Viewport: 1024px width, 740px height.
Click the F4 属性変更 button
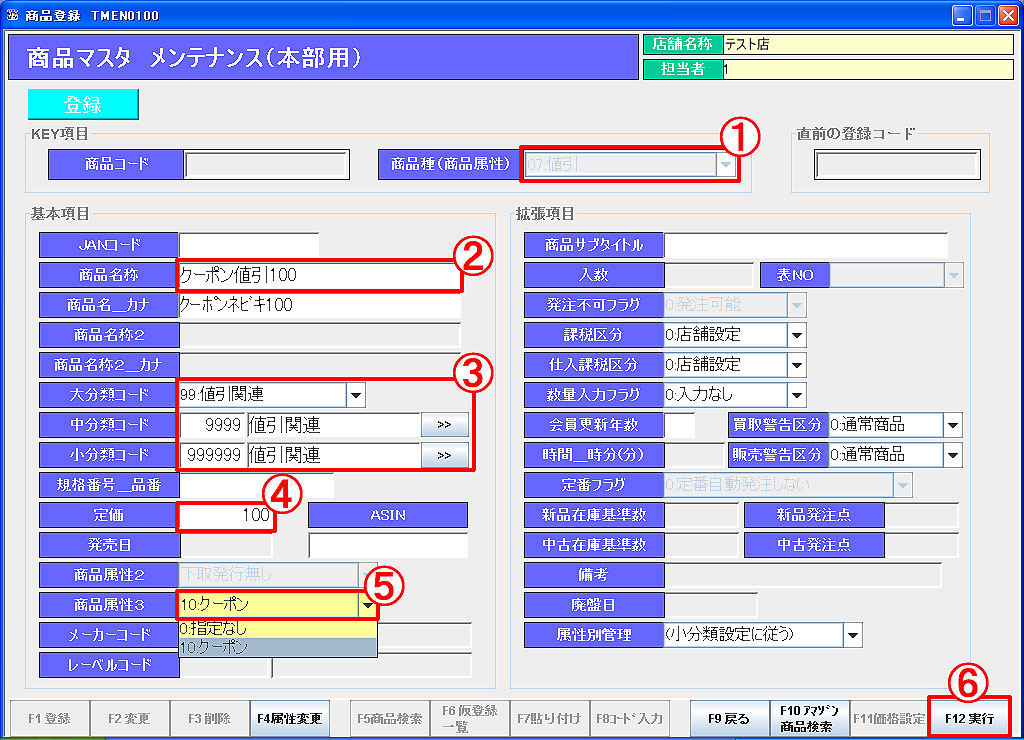click(x=290, y=718)
